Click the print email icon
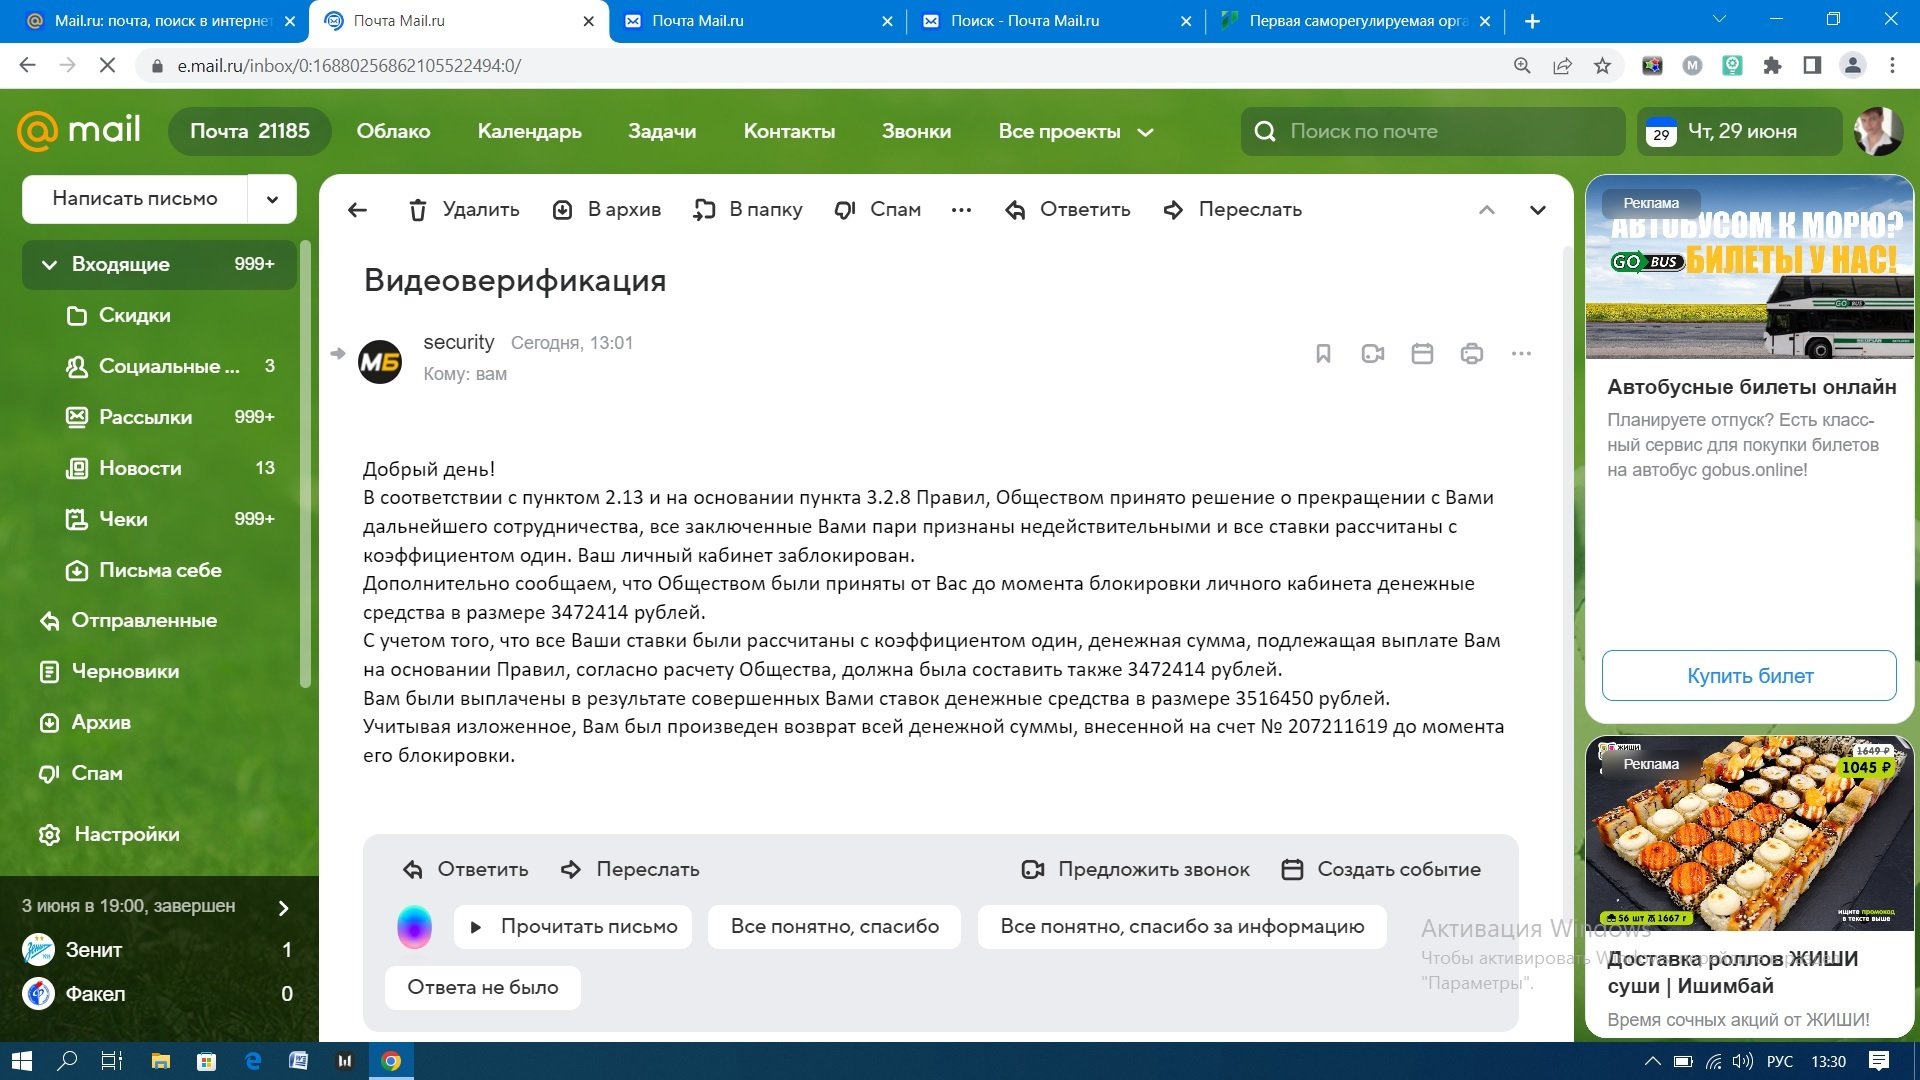The image size is (1920, 1080). tap(1471, 354)
